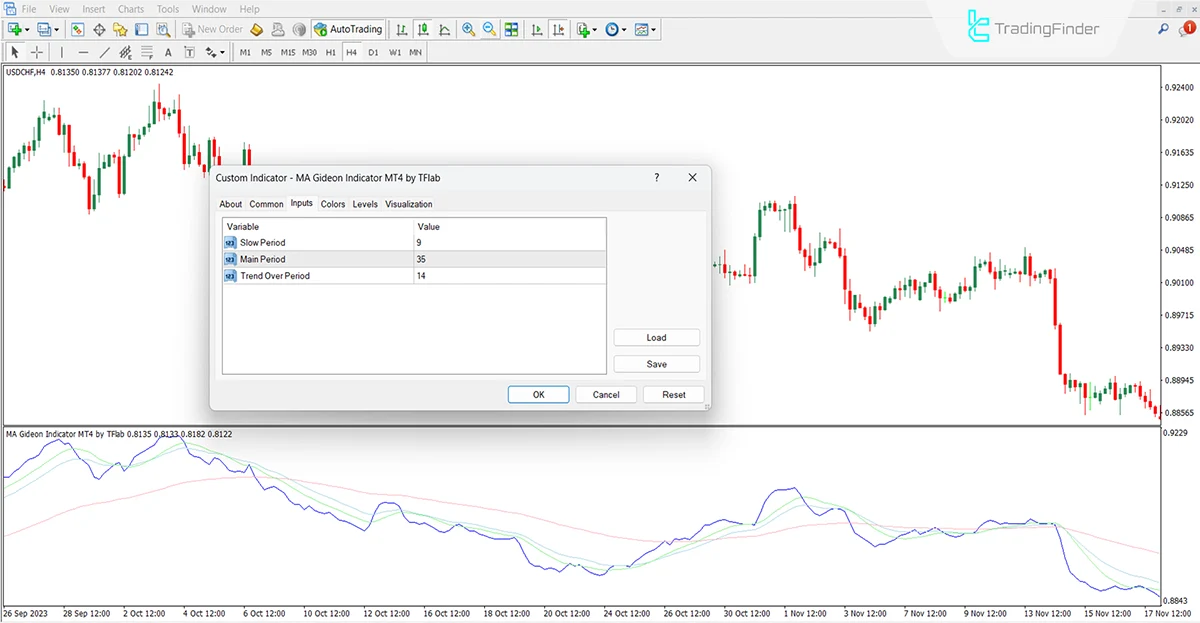The height and width of the screenshot is (623, 1200).
Task: Select the Crosshair tool
Action: 37,52
